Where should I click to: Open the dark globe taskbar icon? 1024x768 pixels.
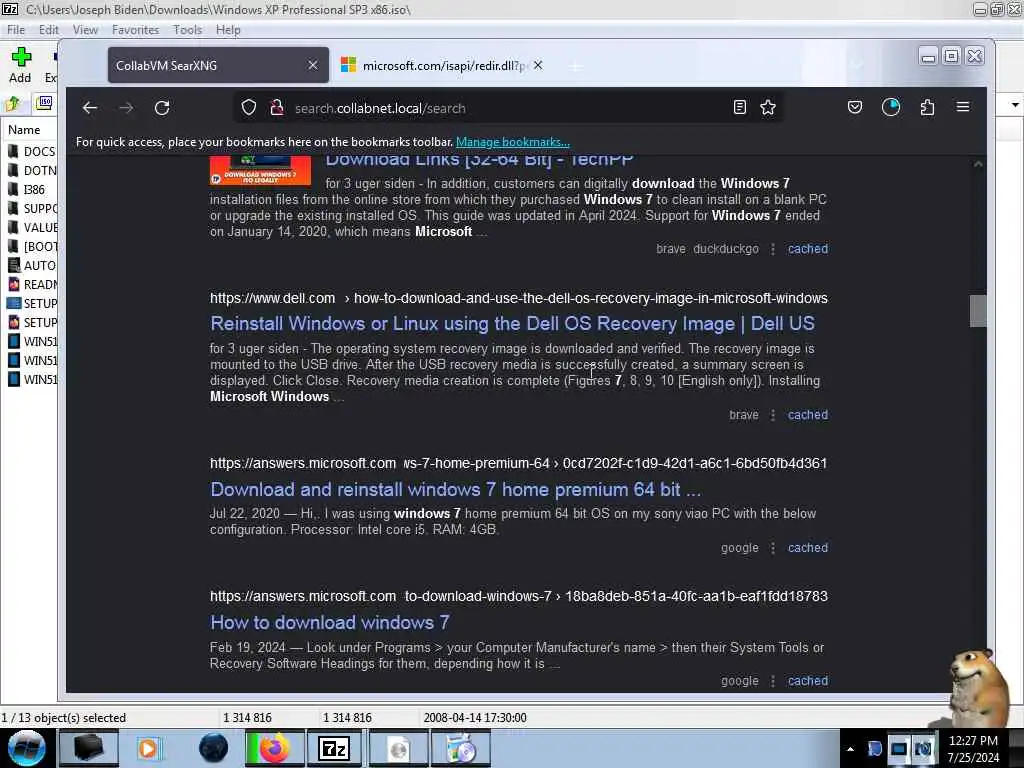[214, 748]
